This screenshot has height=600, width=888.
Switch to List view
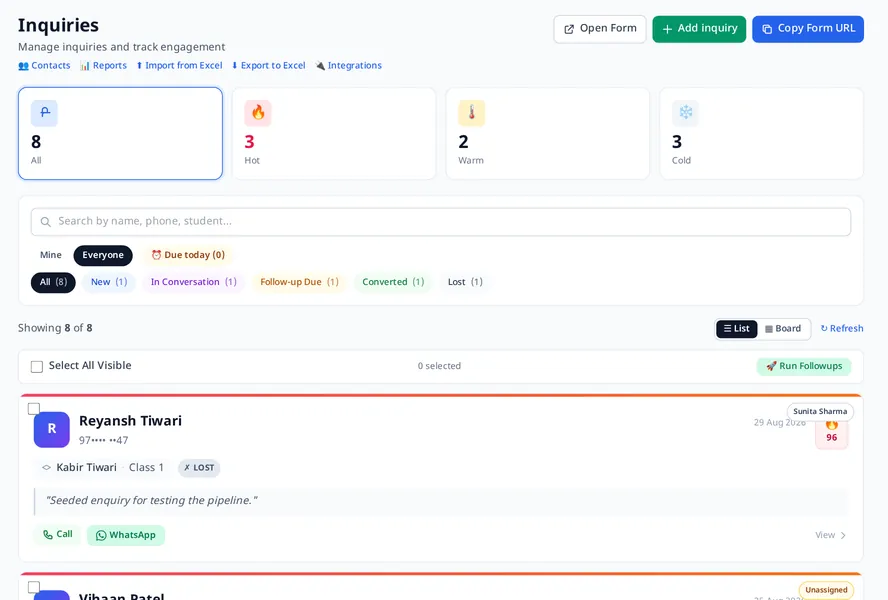pos(736,329)
